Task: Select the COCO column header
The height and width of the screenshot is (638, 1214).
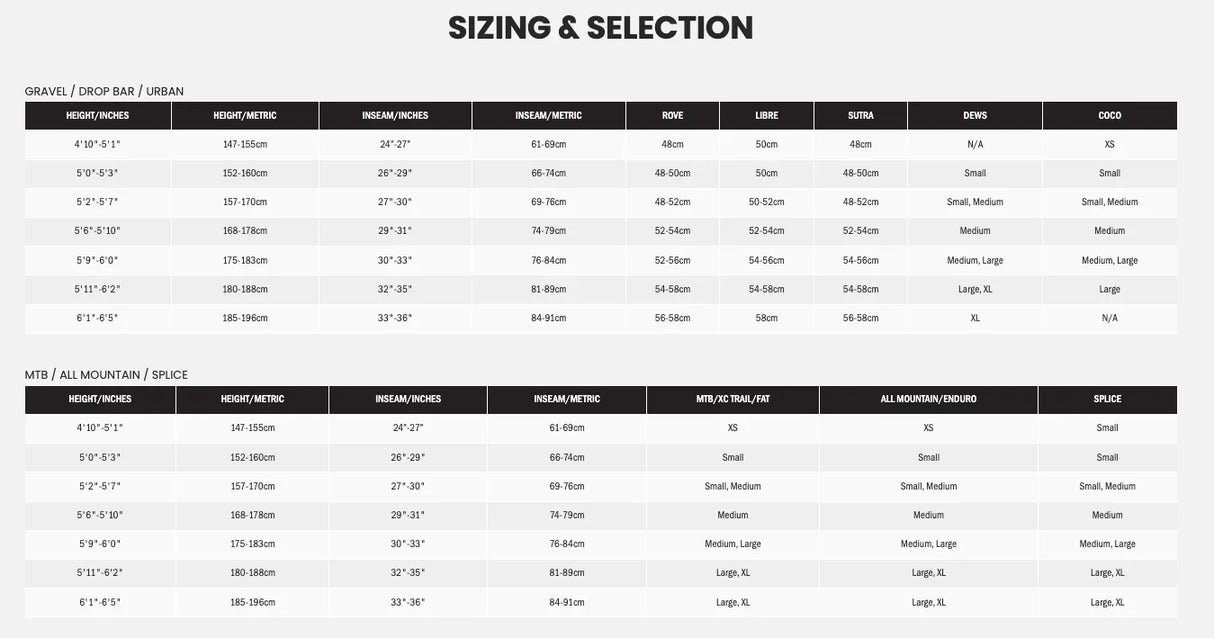Action: click(1109, 116)
